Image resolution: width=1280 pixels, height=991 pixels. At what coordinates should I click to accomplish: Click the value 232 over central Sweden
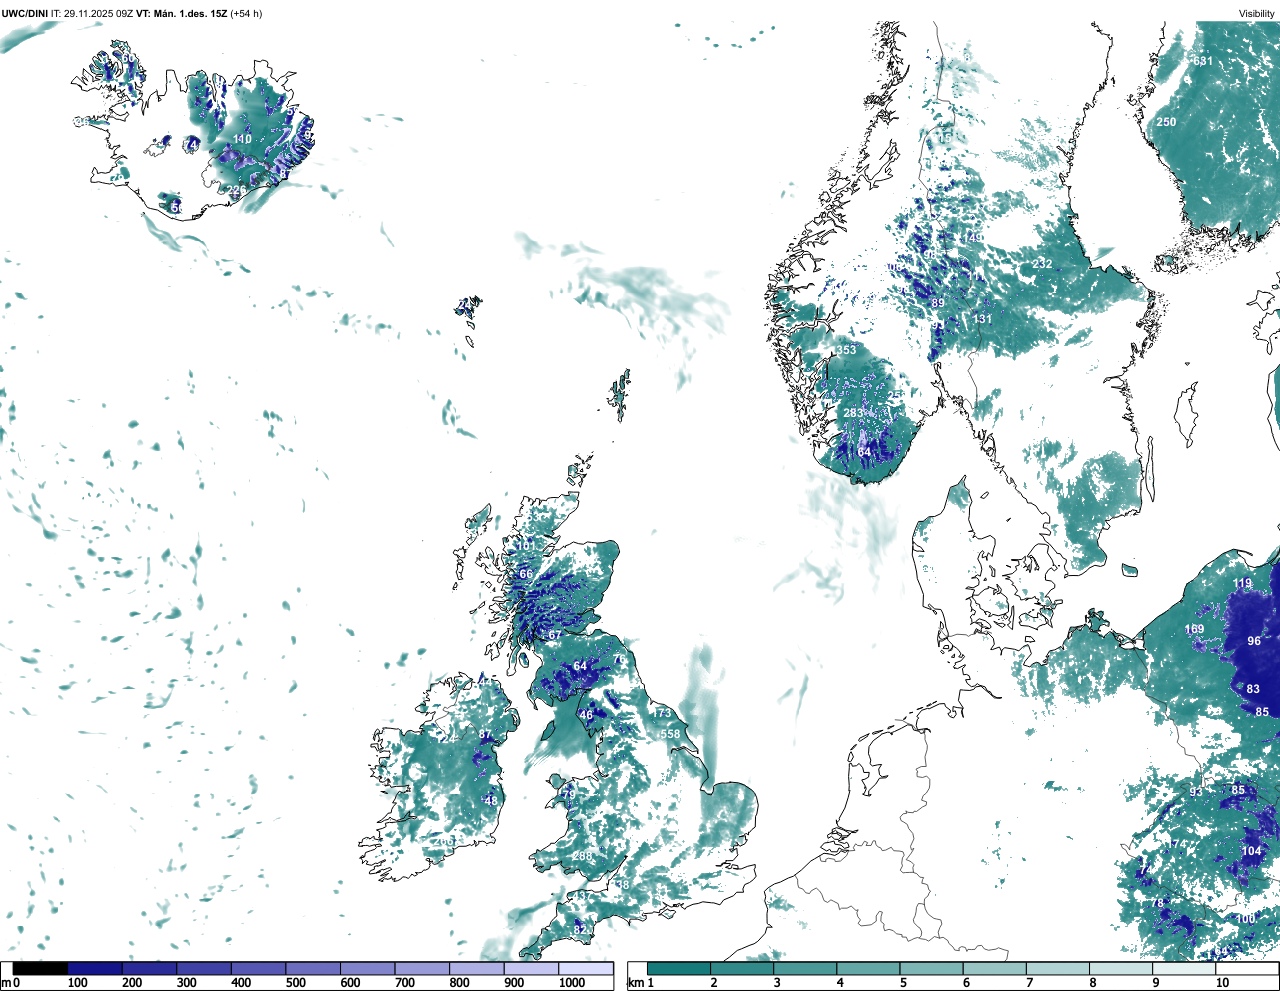click(1043, 264)
